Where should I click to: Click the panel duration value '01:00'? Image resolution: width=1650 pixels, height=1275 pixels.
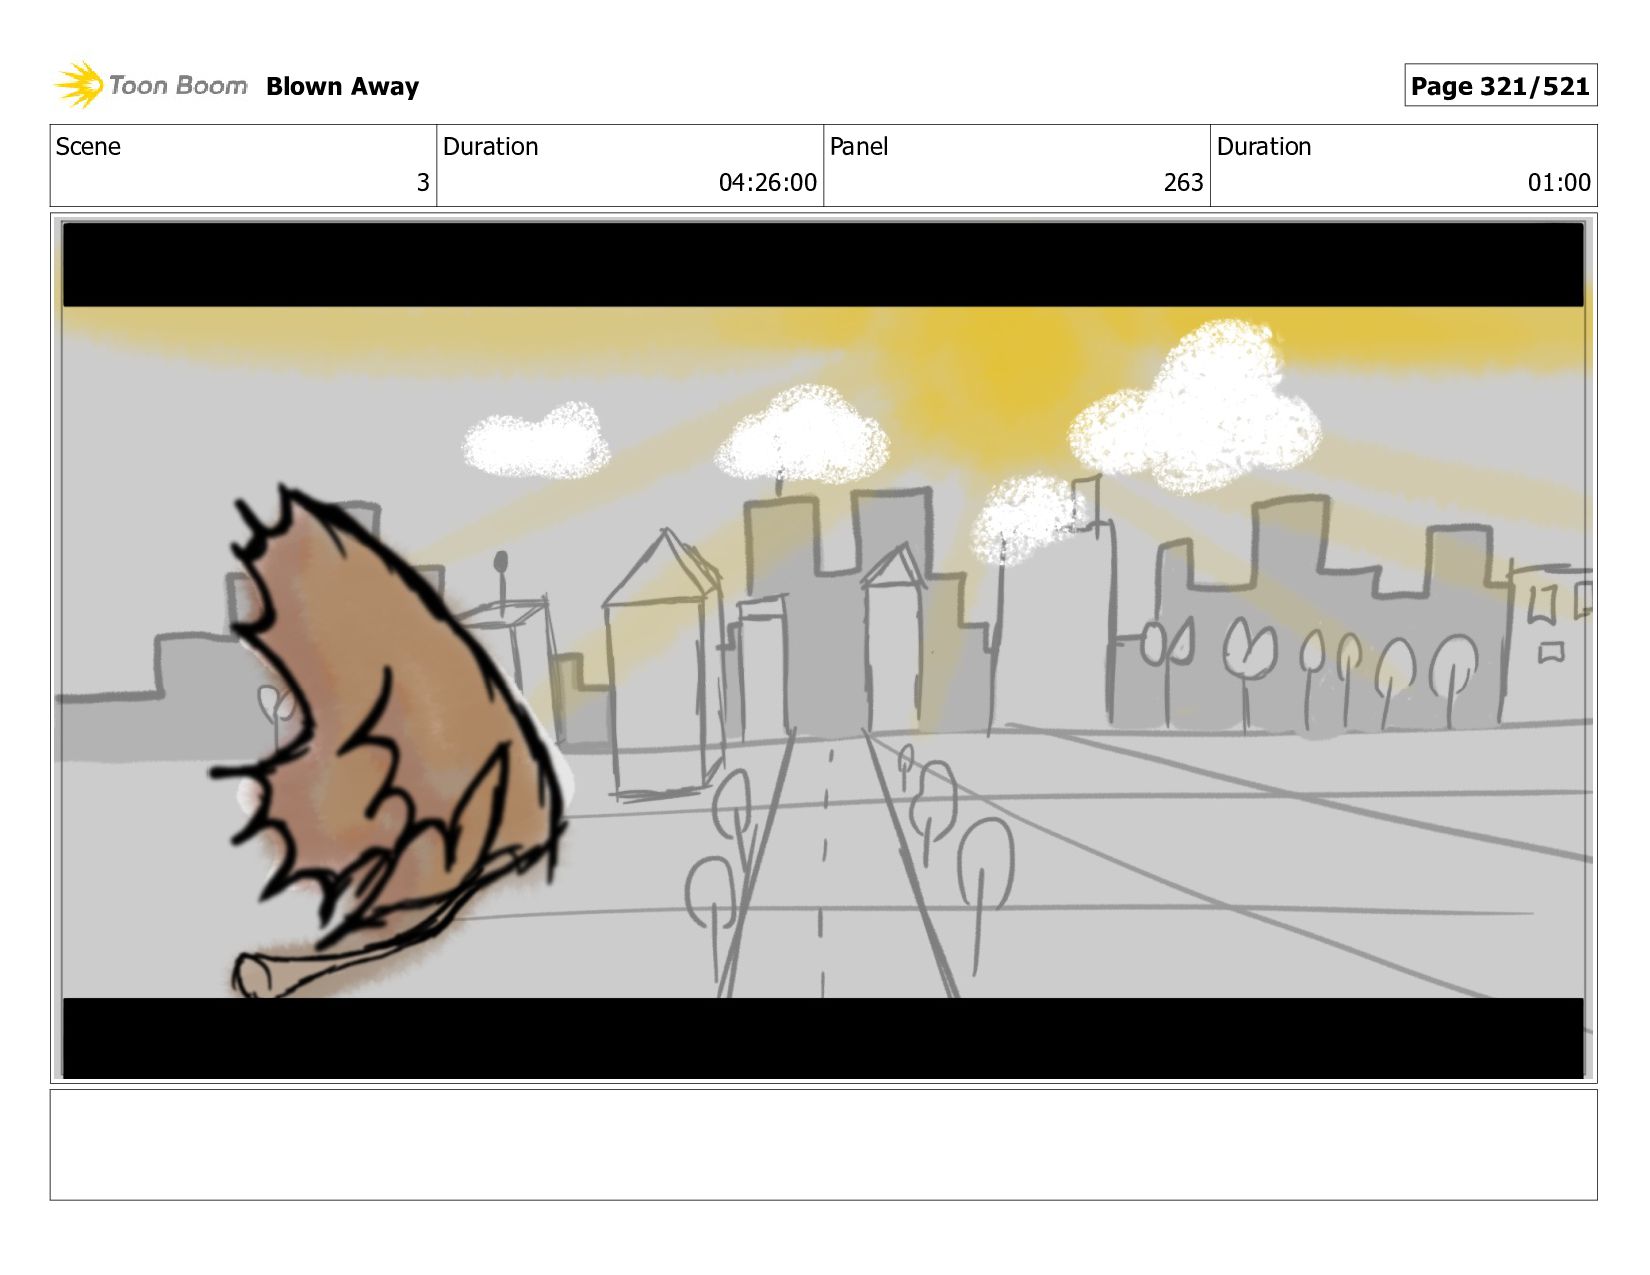point(1559,183)
